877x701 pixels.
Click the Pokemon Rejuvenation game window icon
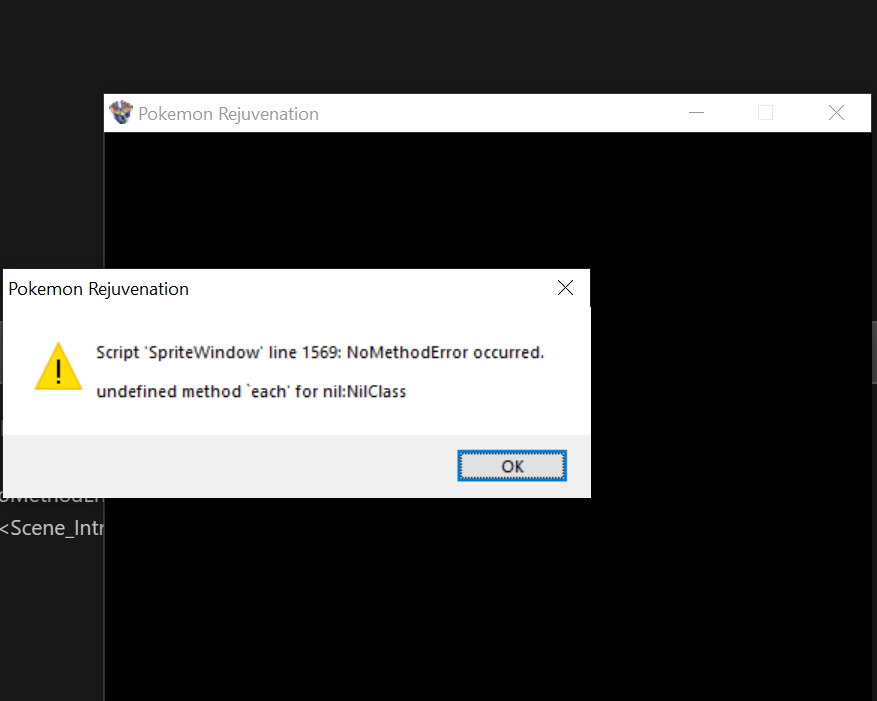(121, 112)
